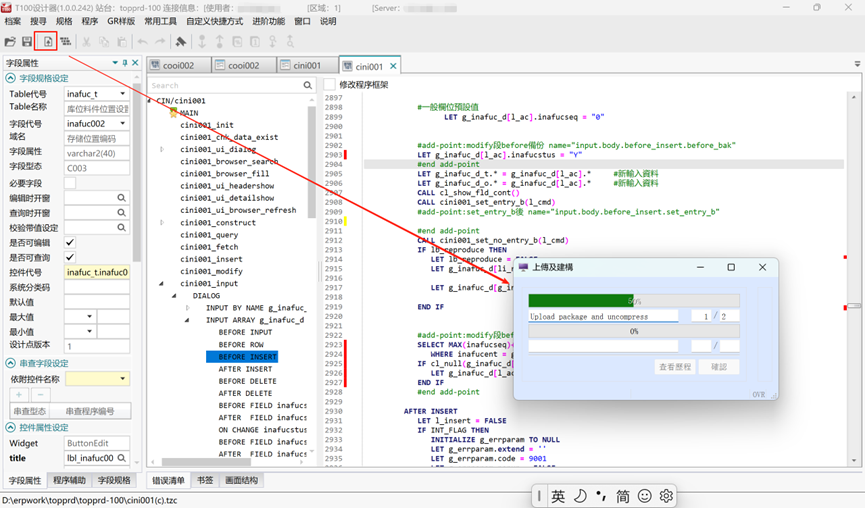Click the 默认值 input field
This screenshot has width=865, height=508.
(x=97, y=302)
